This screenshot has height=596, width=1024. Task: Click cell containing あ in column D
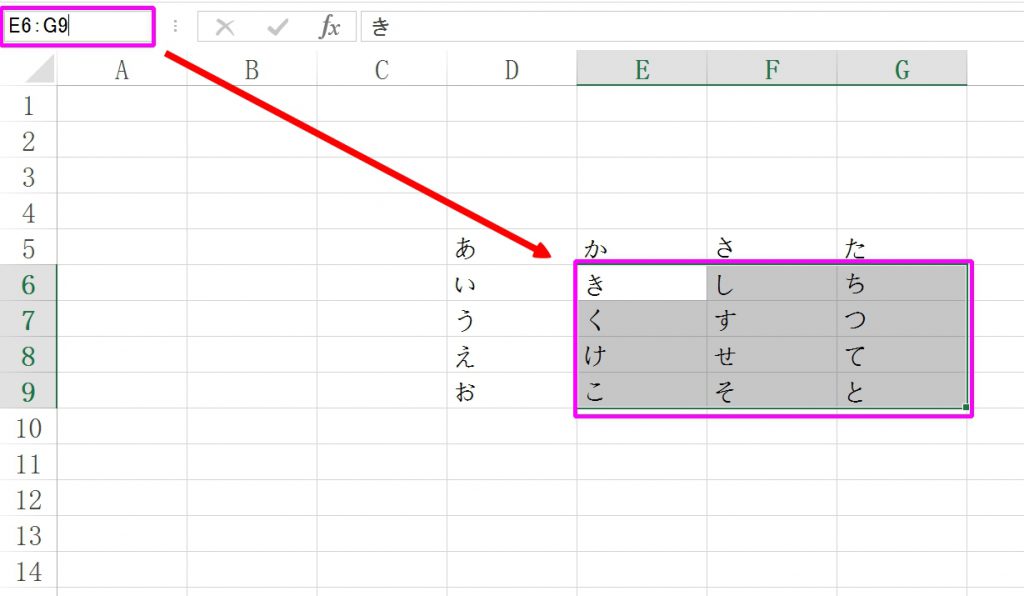[x=512, y=248]
